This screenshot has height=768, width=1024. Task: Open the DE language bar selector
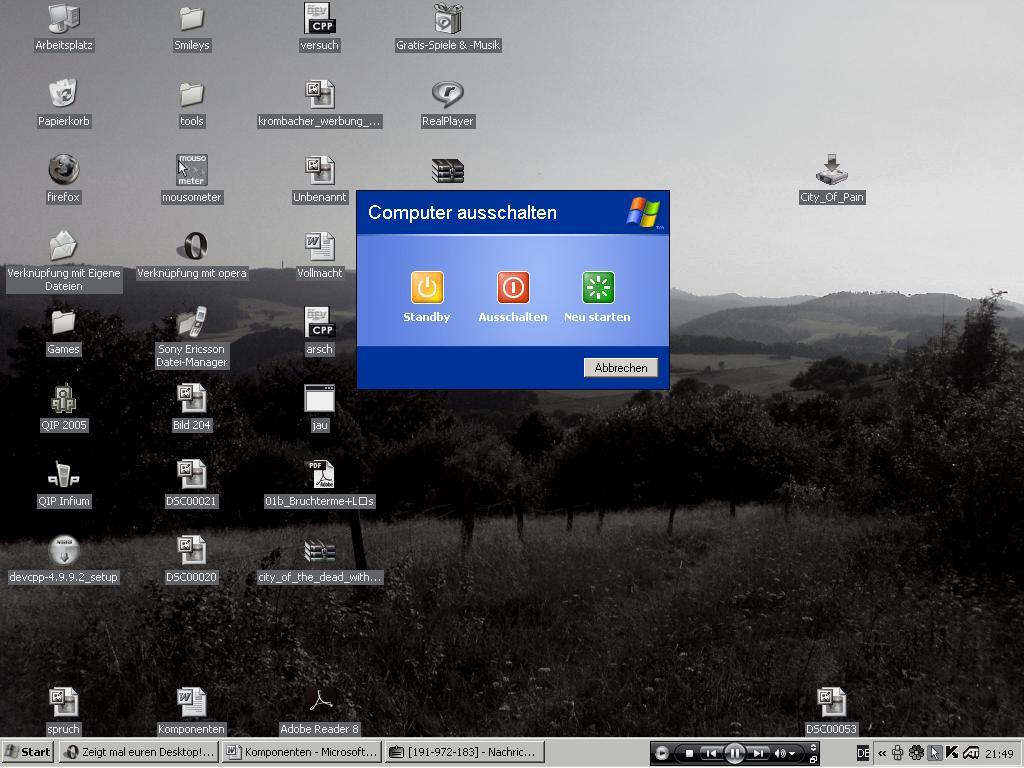click(863, 753)
